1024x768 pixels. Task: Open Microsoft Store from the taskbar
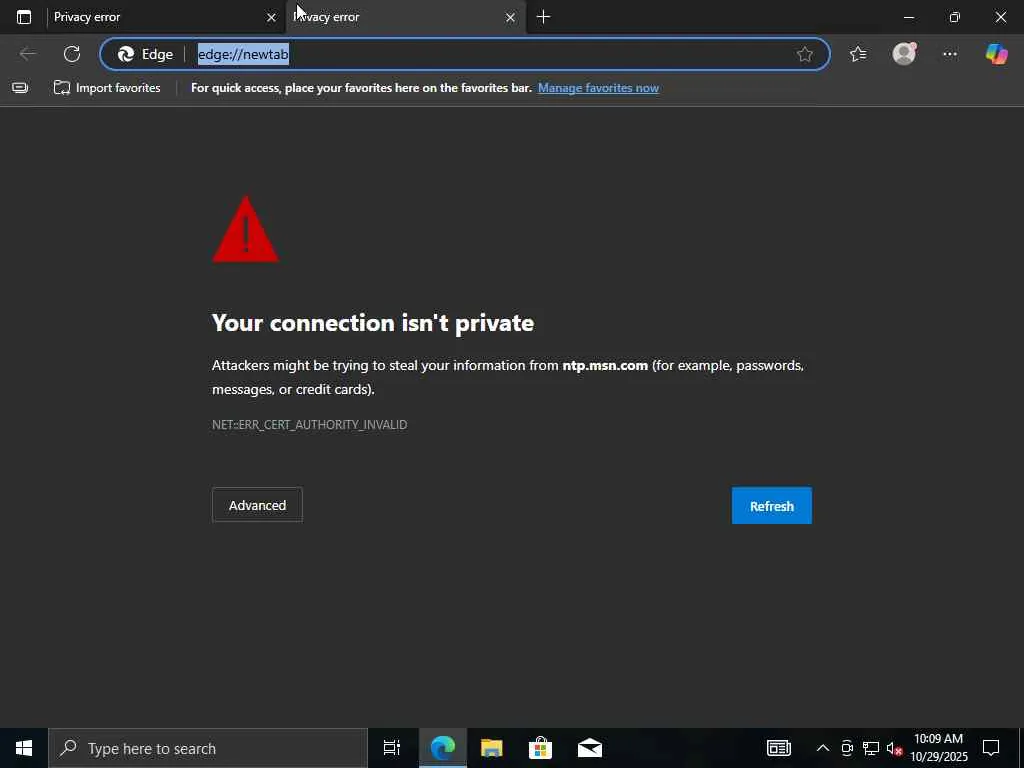pyautogui.click(x=540, y=748)
